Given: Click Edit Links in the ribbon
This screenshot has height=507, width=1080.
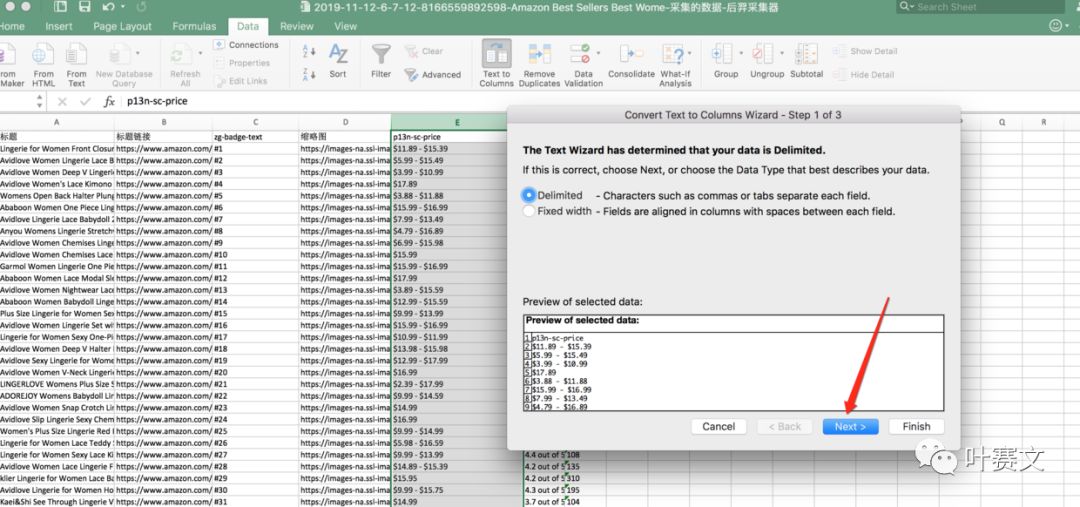Looking at the screenshot, I should (x=240, y=81).
